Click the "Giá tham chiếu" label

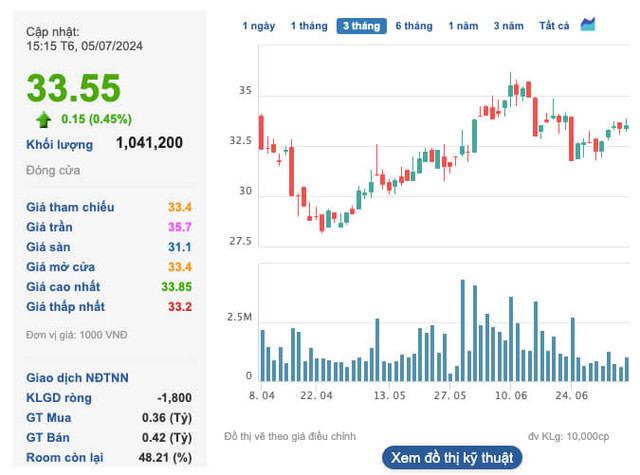(70, 207)
